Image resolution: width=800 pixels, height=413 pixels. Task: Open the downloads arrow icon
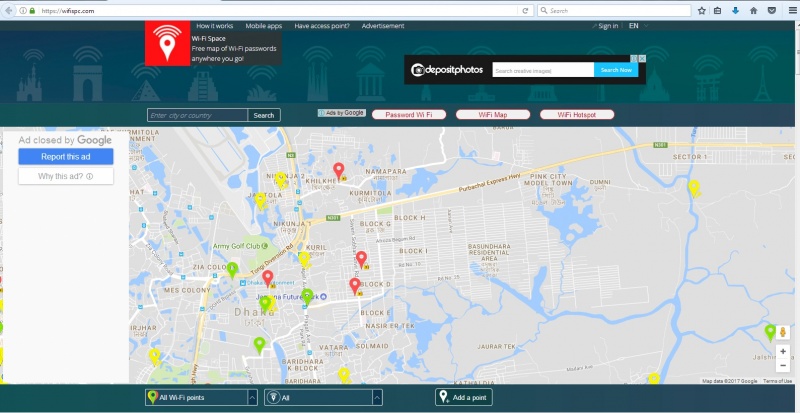[735, 11]
